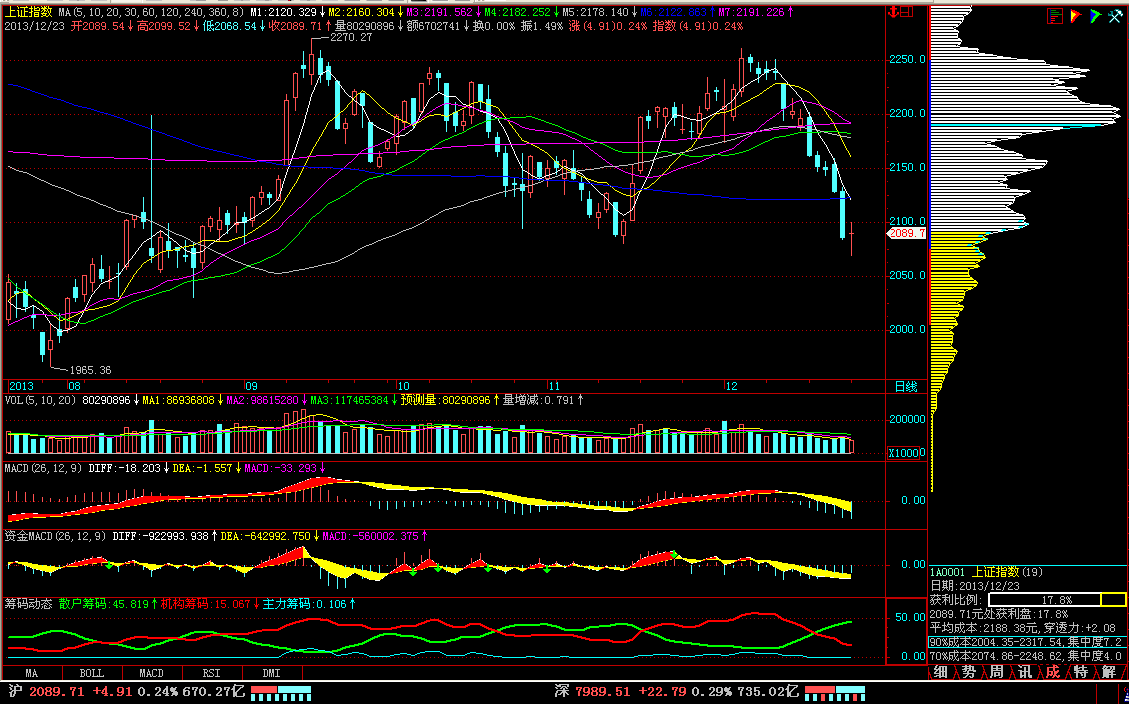Click the 1A0001 index code
Viewport: 1129px width, 704px height.
pyautogui.click(x=949, y=572)
